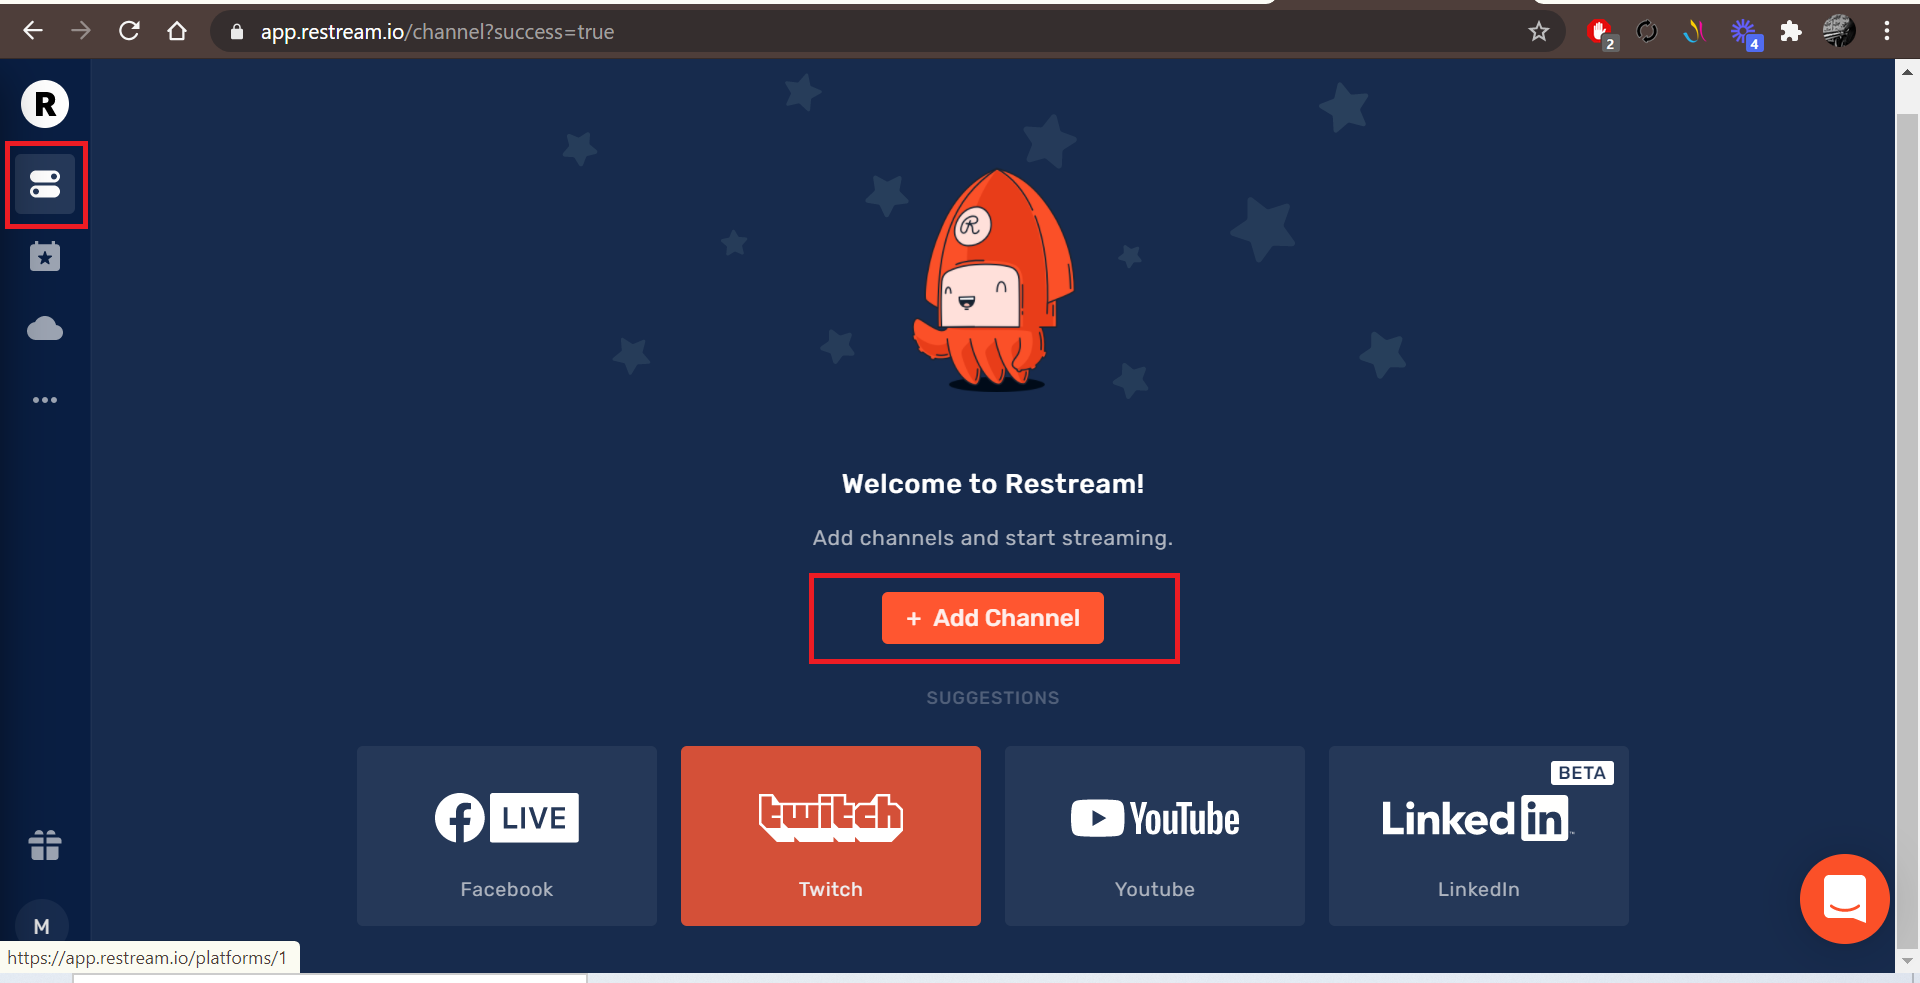Open the events calendar star icon

point(45,257)
